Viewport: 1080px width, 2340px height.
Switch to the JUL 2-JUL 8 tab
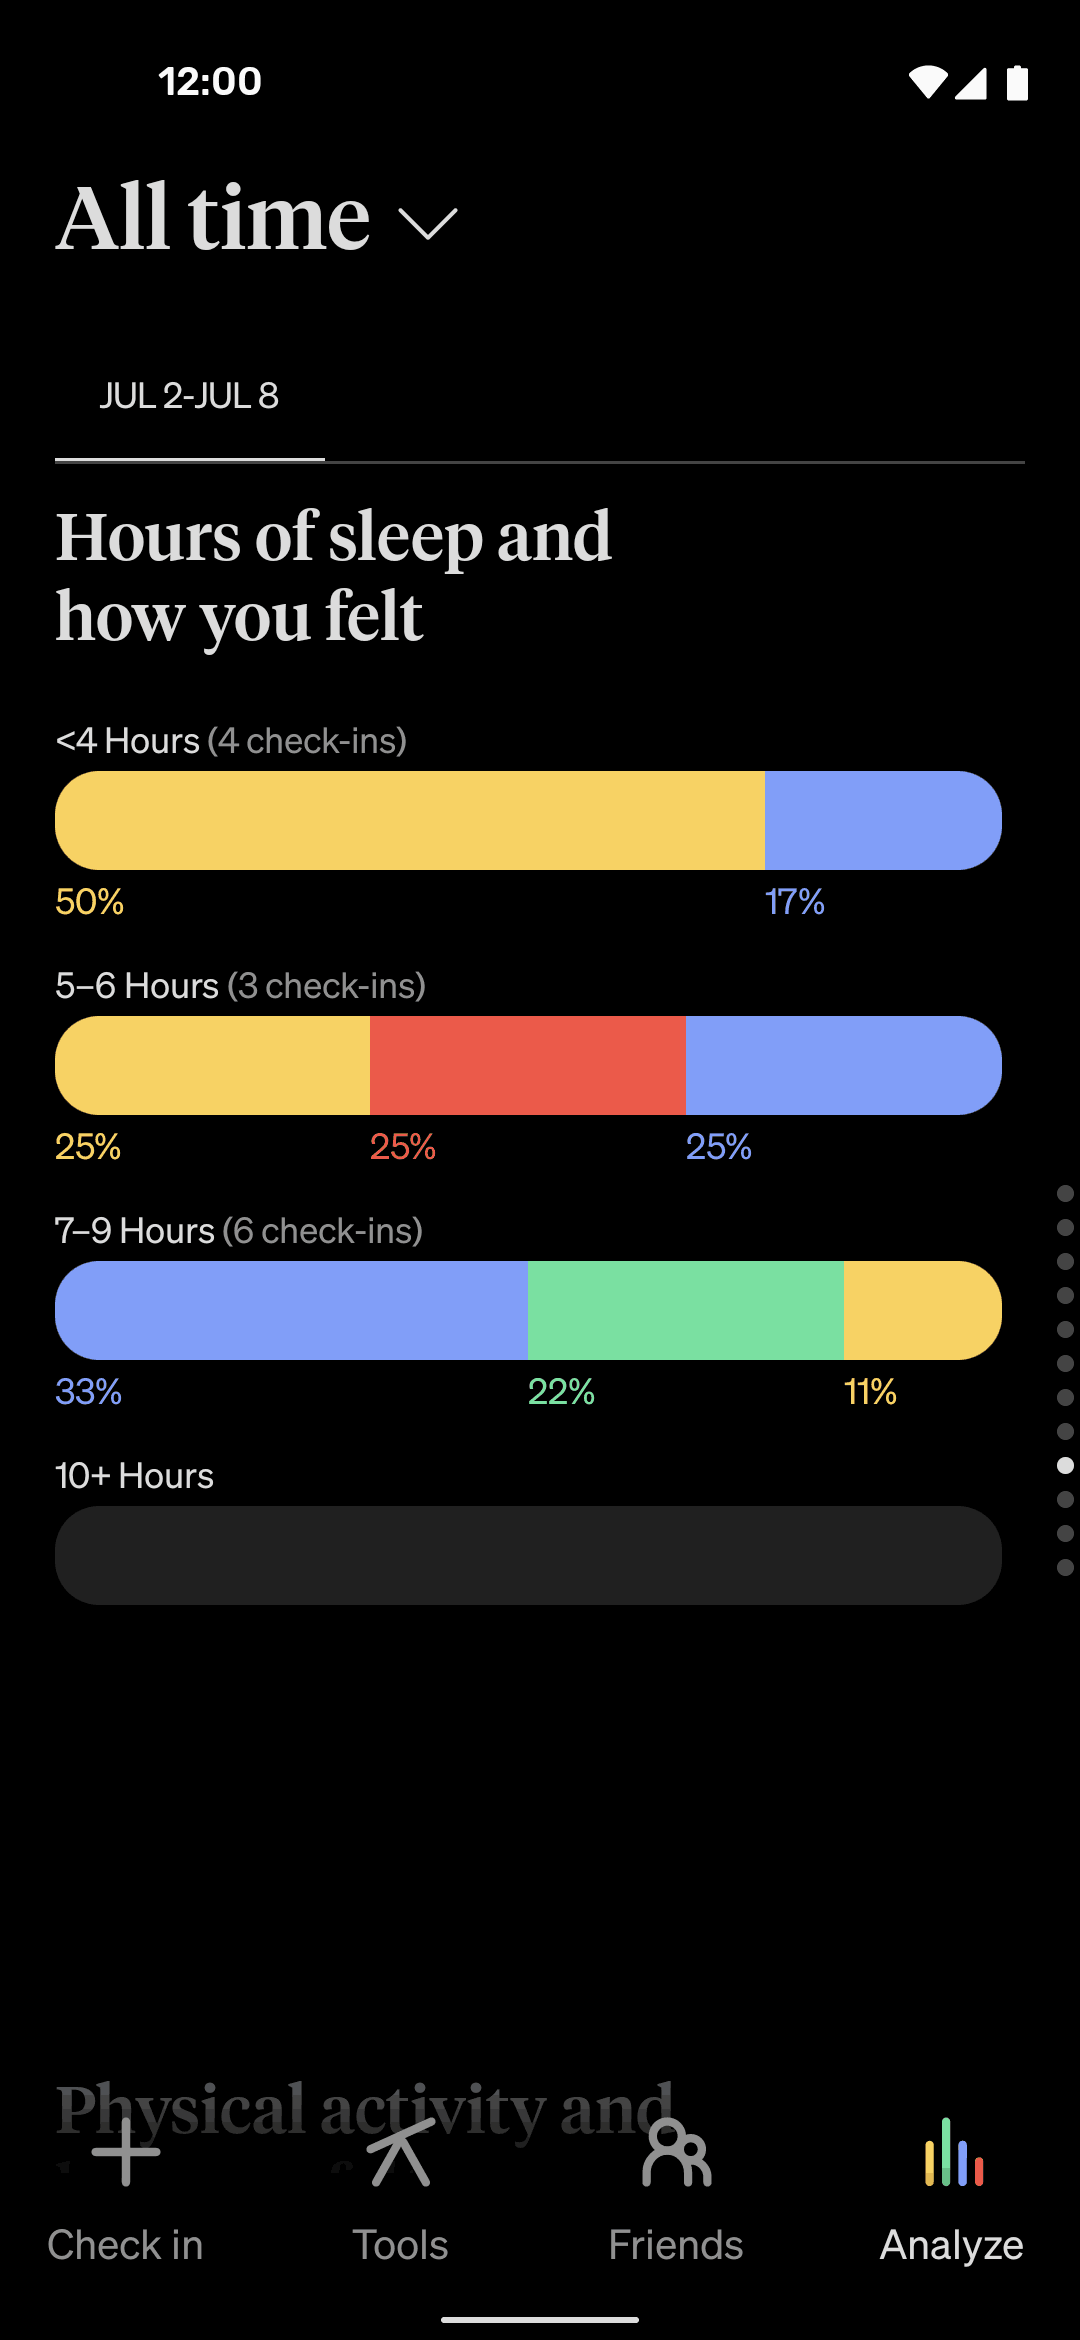pyautogui.click(x=188, y=396)
